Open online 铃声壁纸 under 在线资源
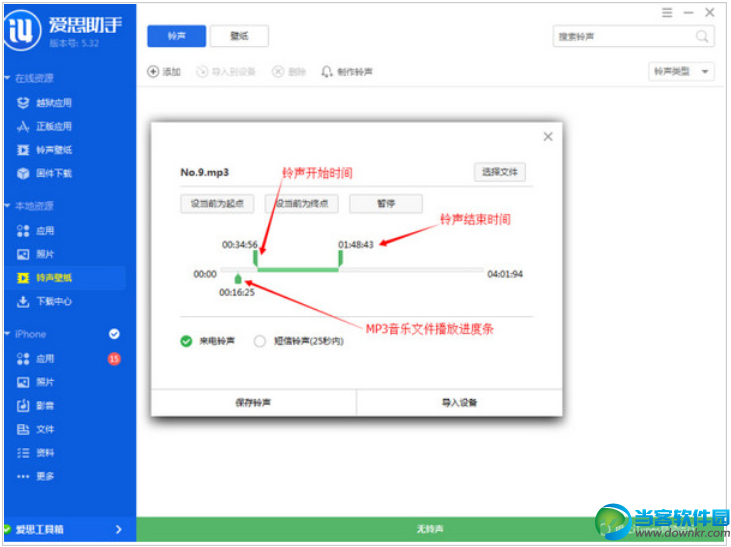This screenshot has height=547, width=731. click(44, 150)
